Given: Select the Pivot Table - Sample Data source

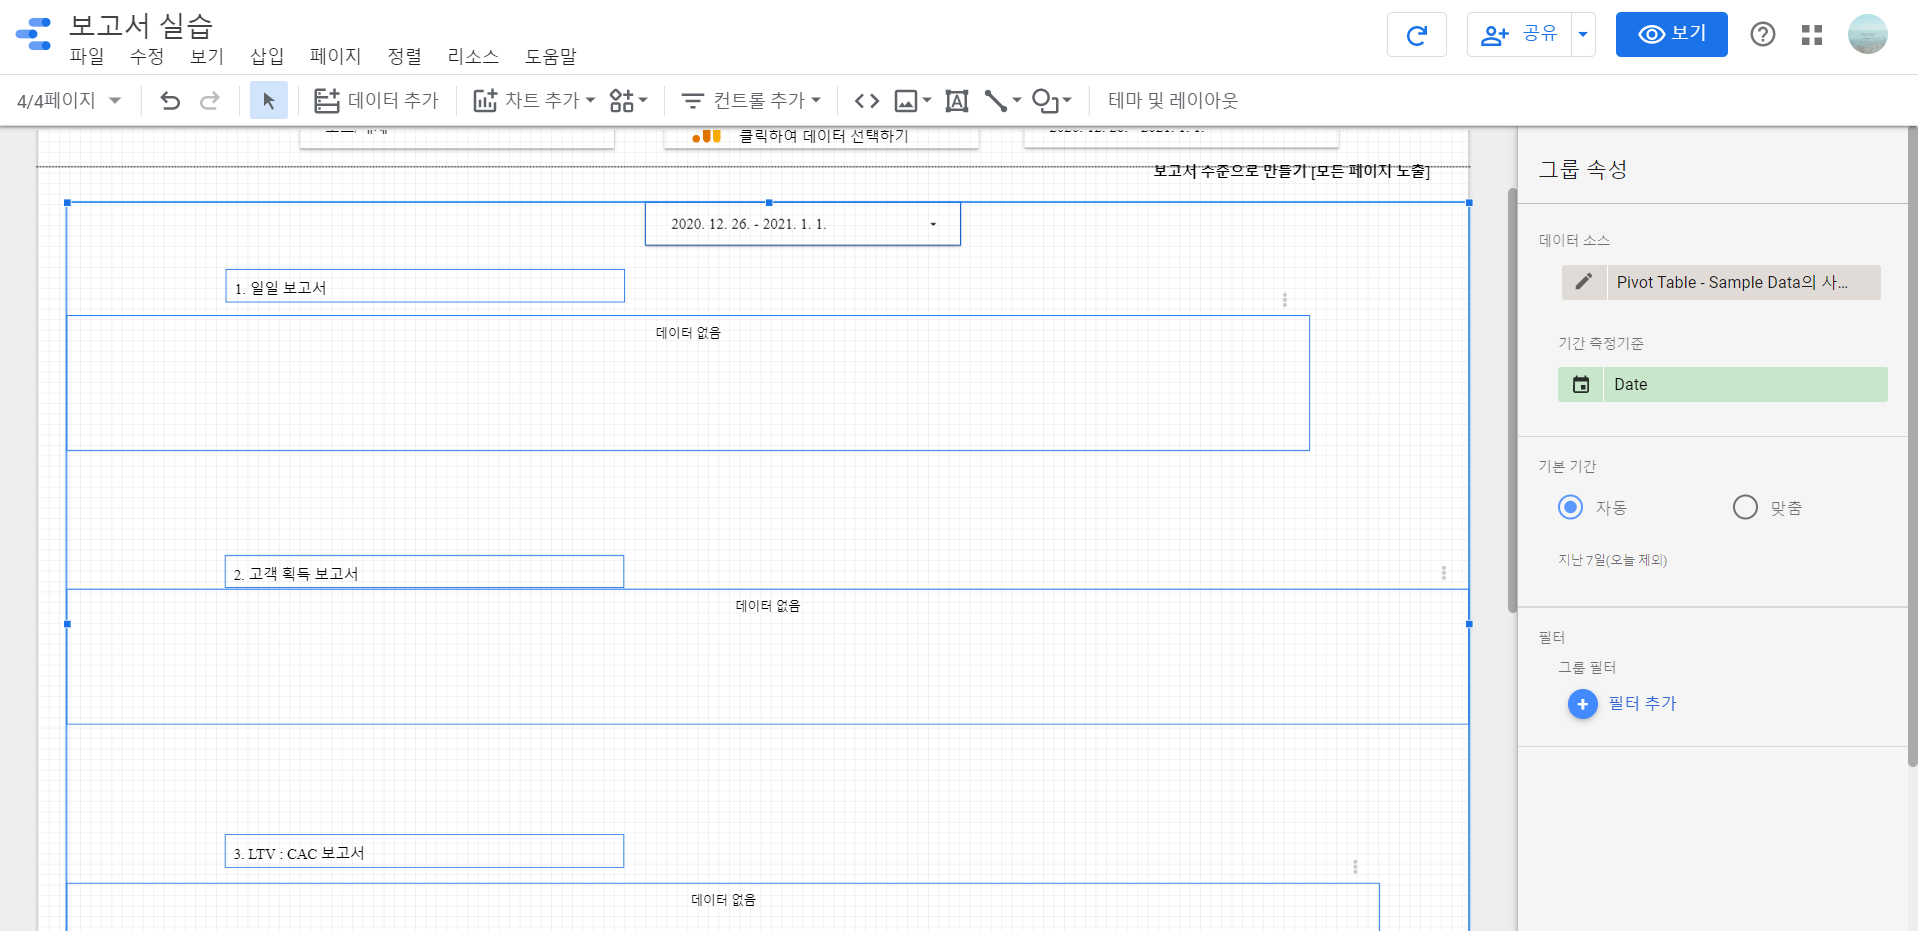Looking at the screenshot, I should 1743,282.
